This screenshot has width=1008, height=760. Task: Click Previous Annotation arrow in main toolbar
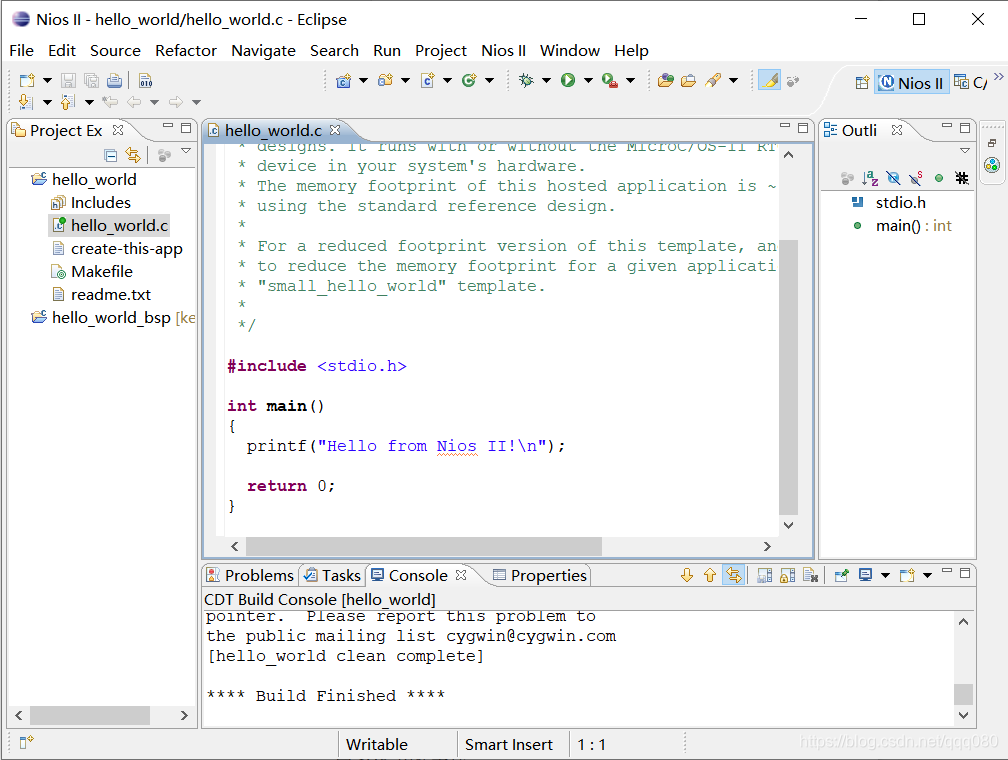coord(68,102)
